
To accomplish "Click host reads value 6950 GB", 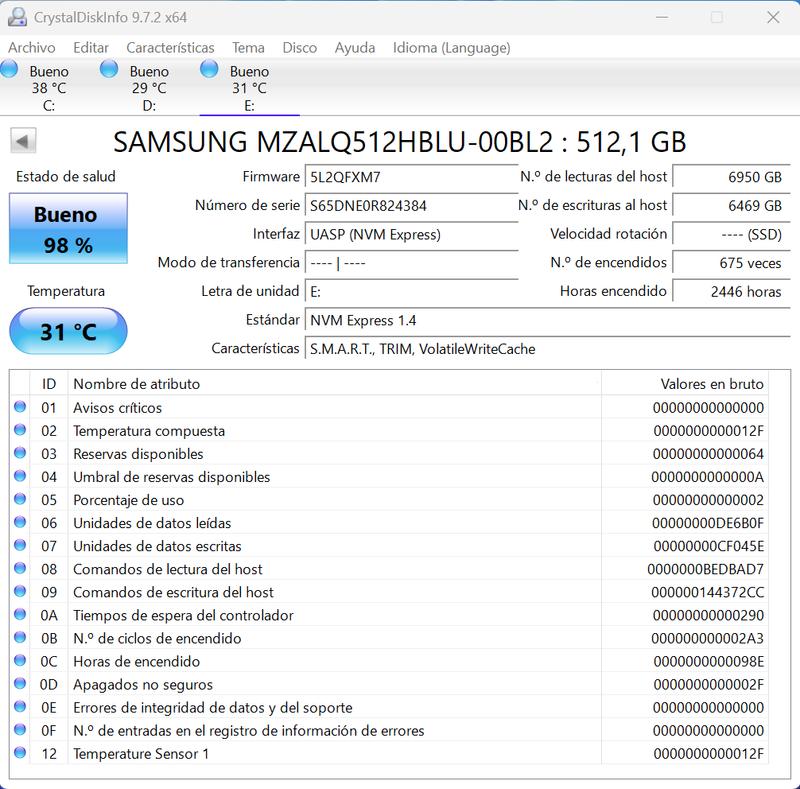I will pyautogui.click(x=731, y=177).
